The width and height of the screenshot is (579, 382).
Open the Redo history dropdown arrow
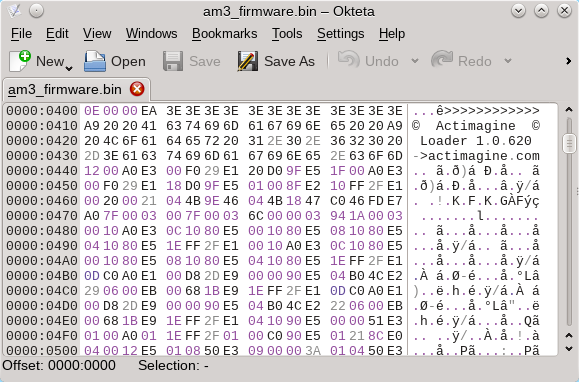point(508,61)
